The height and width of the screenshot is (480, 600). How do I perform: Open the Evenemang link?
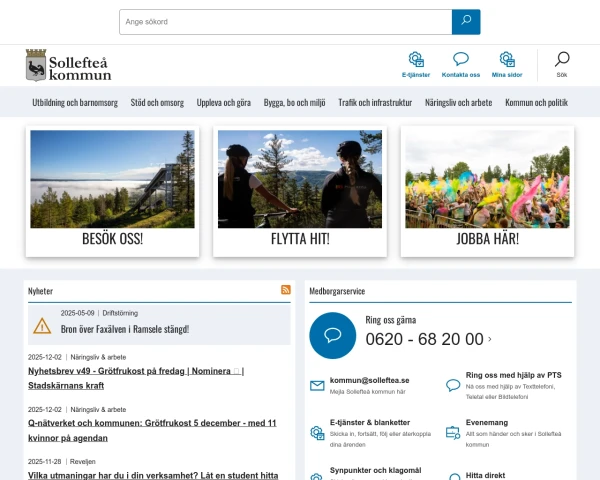487,423
